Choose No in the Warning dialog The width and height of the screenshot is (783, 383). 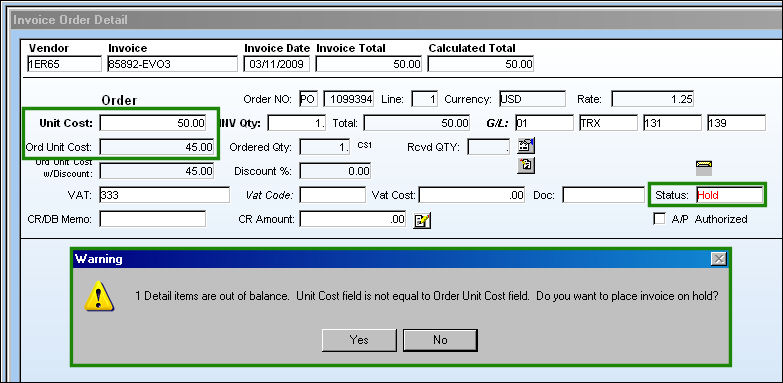(x=440, y=340)
